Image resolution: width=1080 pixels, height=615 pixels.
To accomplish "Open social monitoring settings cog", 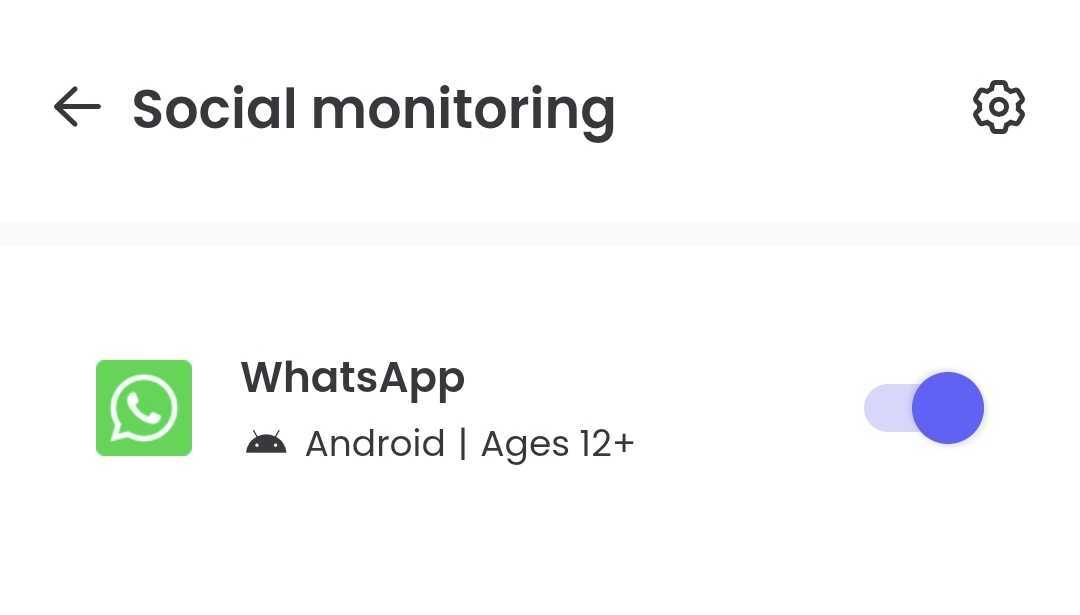I will (x=998, y=107).
